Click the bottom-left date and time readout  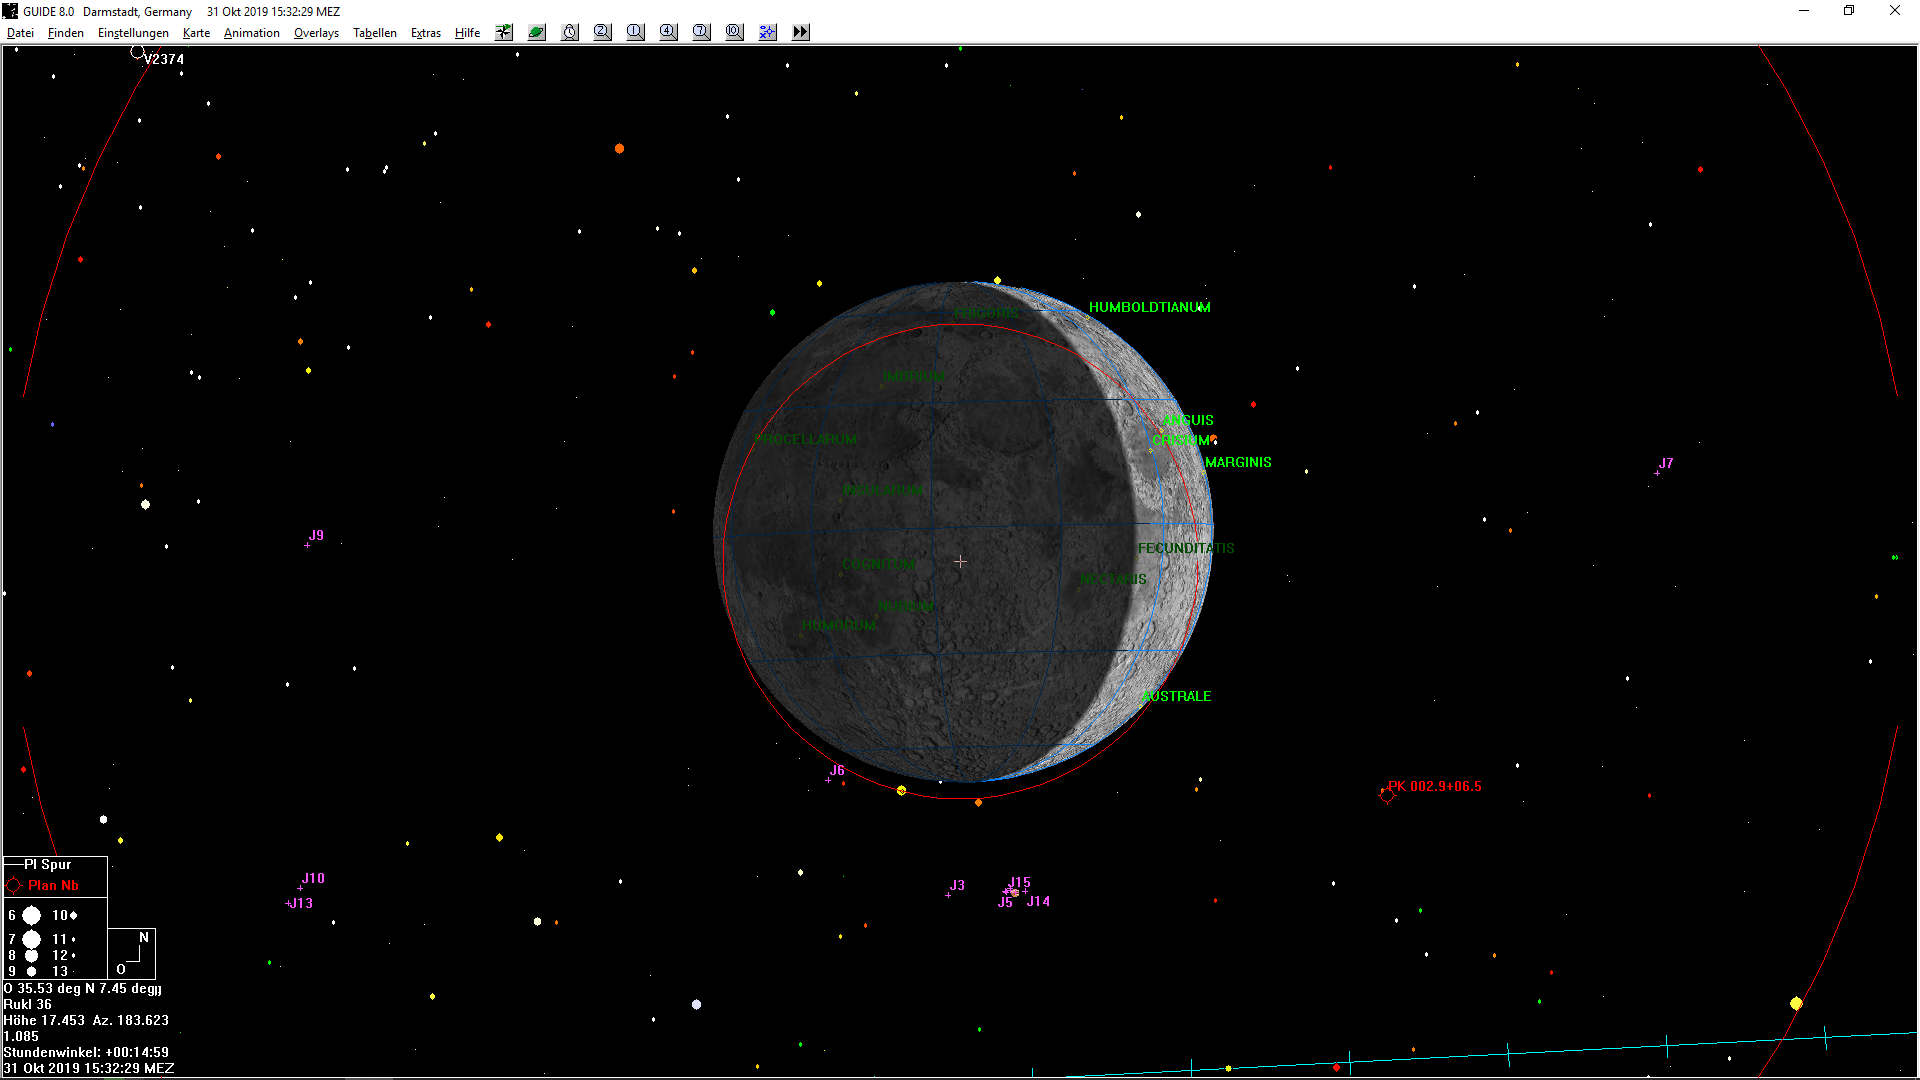click(x=89, y=1068)
